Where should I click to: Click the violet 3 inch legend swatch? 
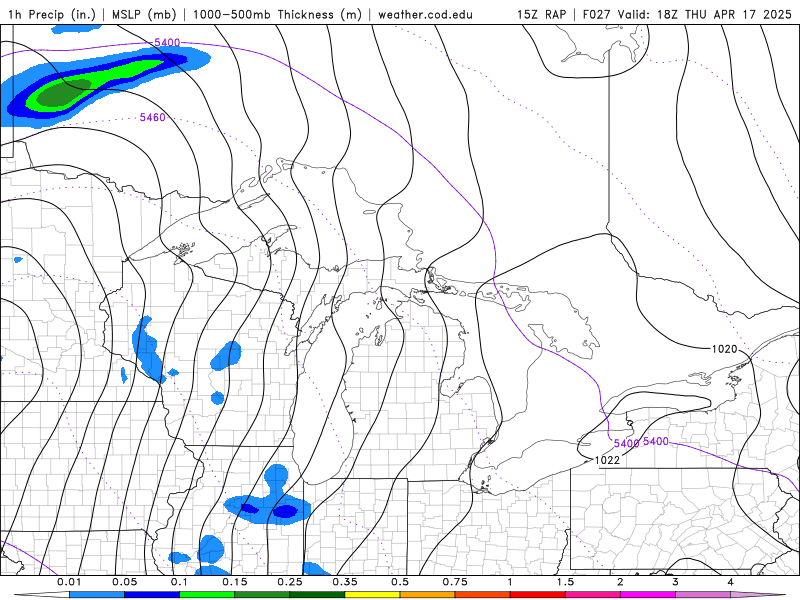[x=703, y=595]
